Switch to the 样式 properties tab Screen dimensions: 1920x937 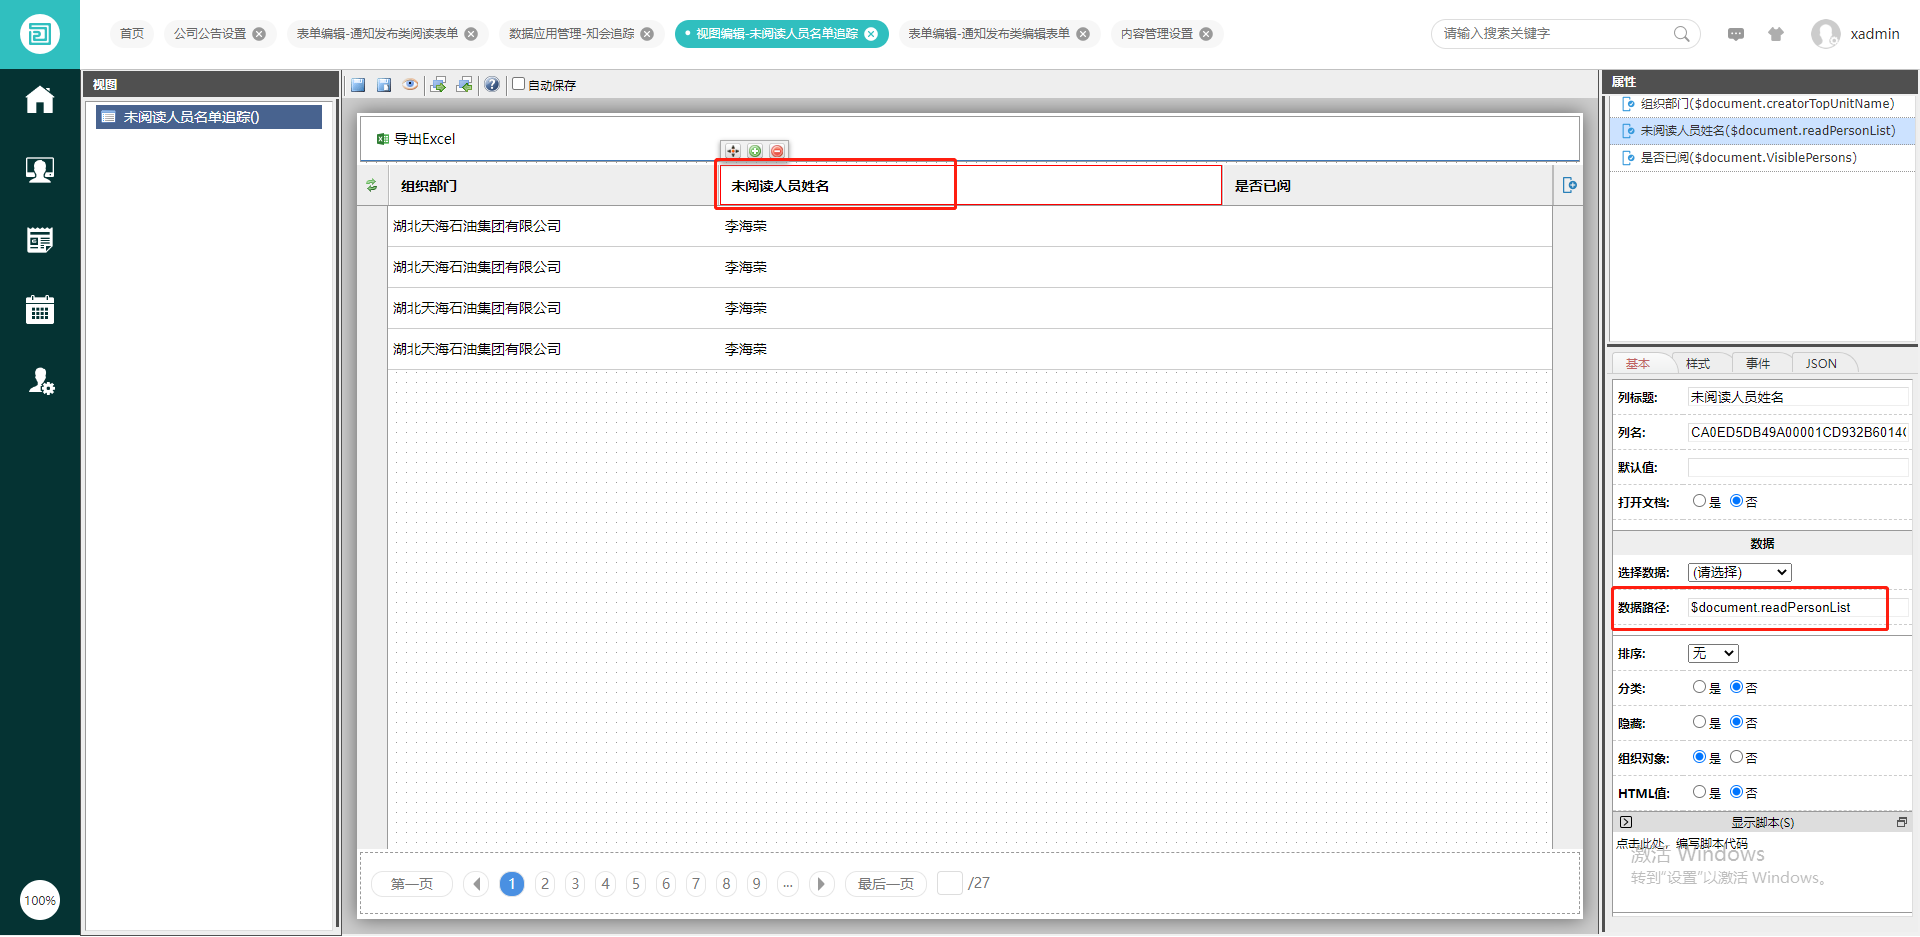[x=1697, y=364]
